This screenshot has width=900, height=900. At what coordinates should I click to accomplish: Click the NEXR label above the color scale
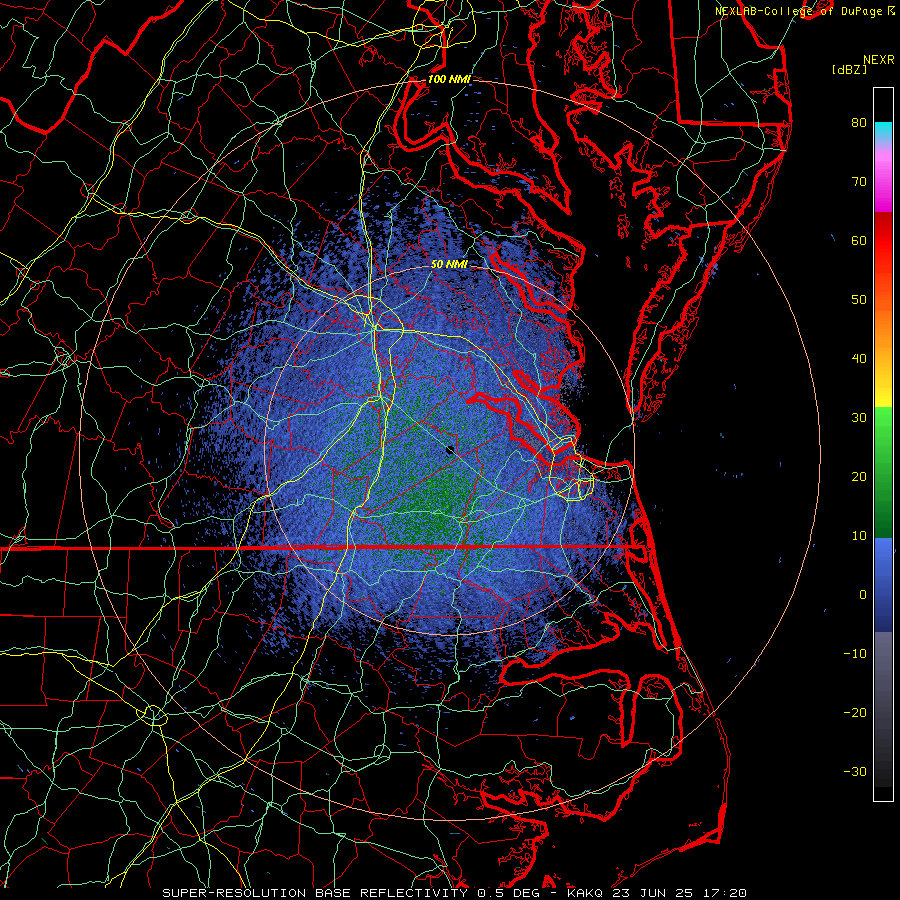coord(878,60)
